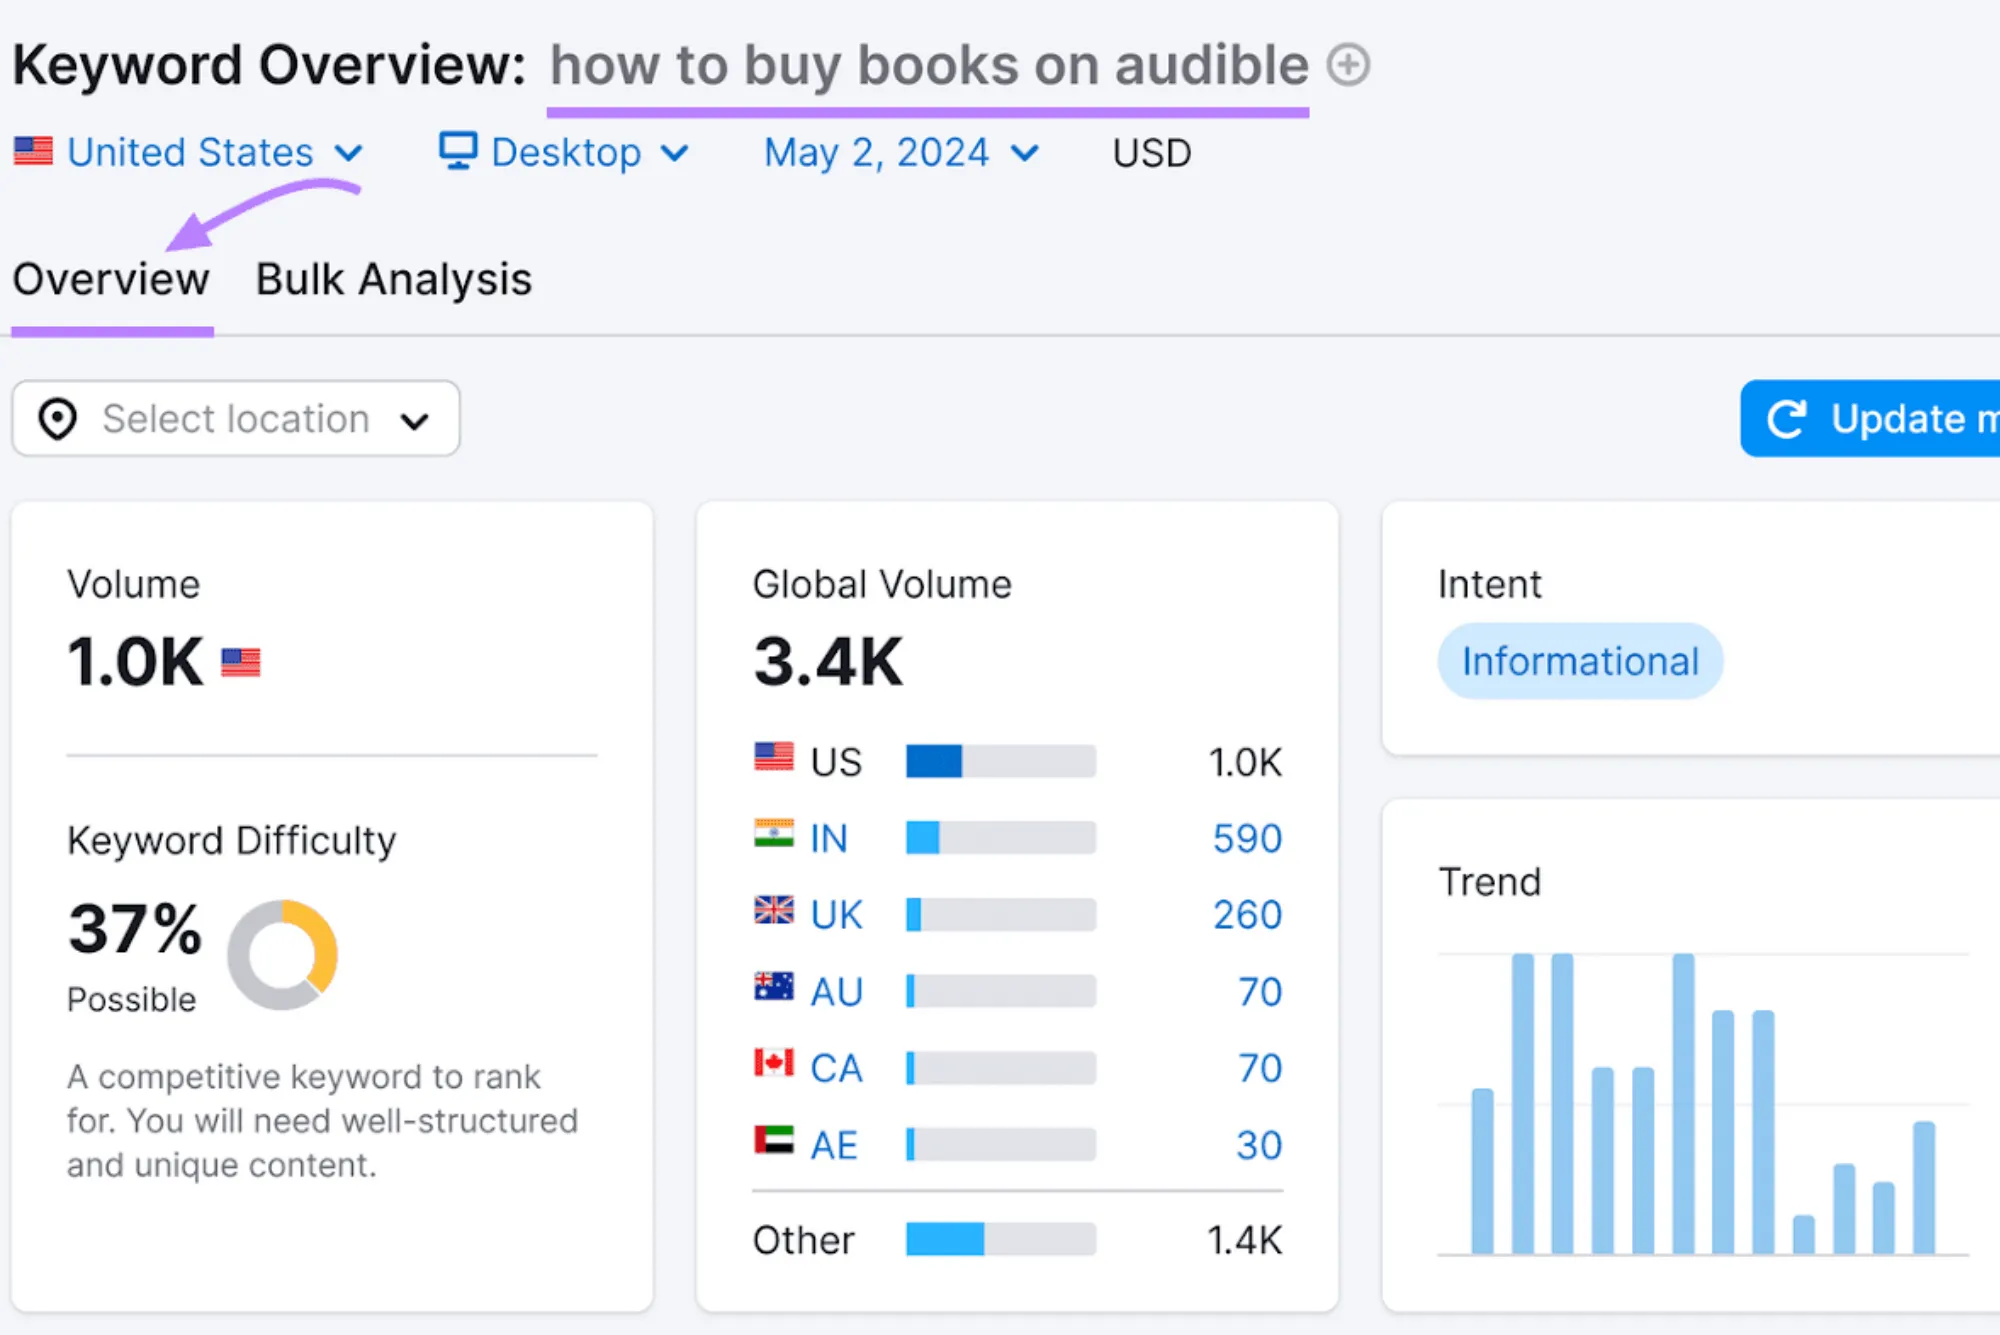Viewport: 2000px width, 1335px height.
Task: Click the desktop monitor icon
Action: pyautogui.click(x=458, y=151)
